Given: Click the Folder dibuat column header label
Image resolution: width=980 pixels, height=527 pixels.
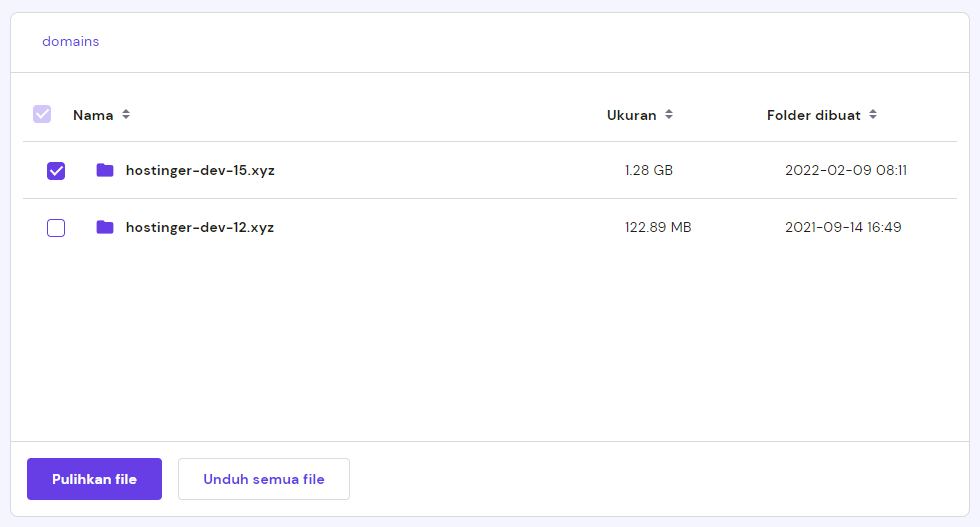Looking at the screenshot, I should tap(813, 115).
